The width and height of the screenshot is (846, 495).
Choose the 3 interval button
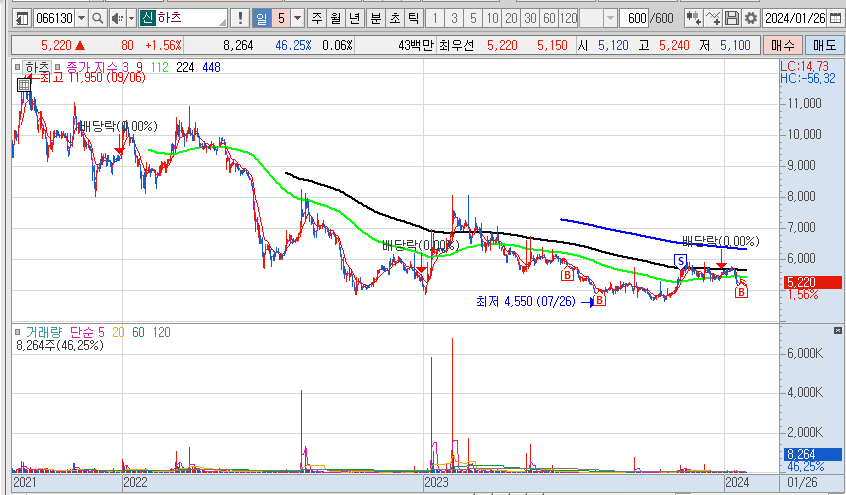click(454, 18)
